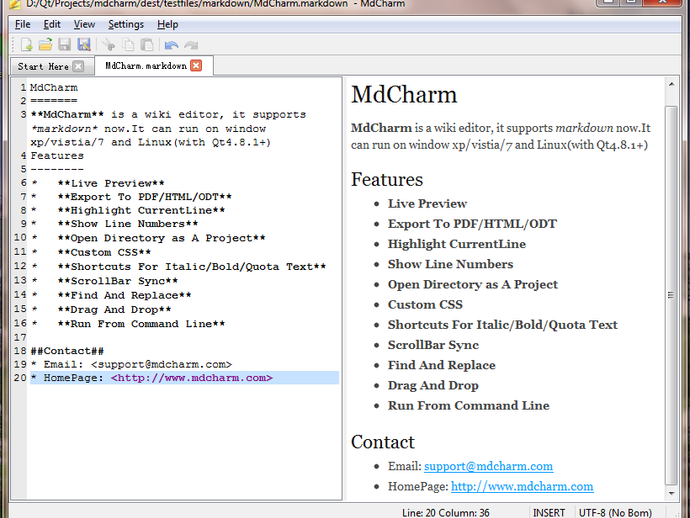
Task: Click the Save toolbar icon
Action: point(65,44)
